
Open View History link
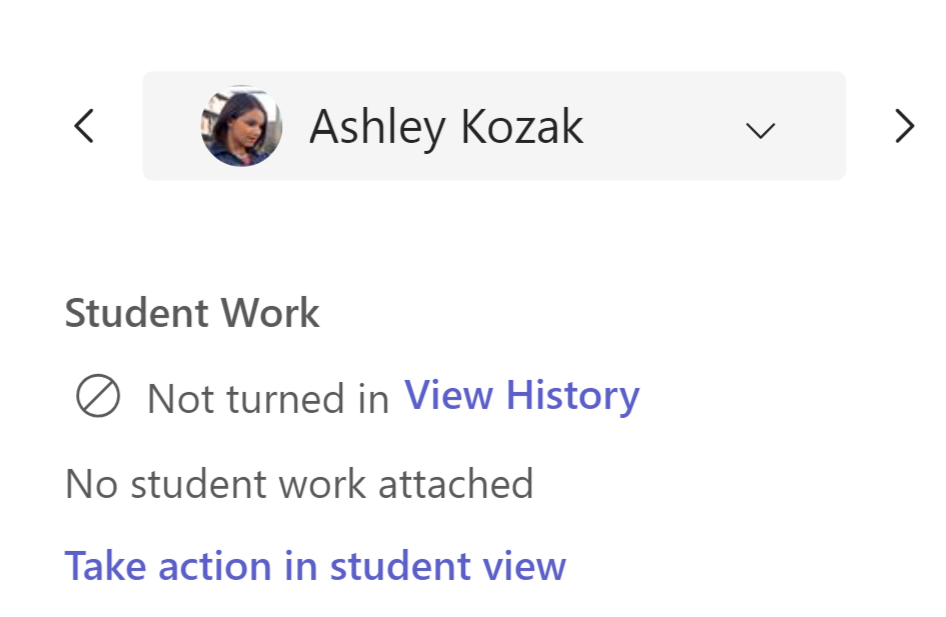coord(521,395)
